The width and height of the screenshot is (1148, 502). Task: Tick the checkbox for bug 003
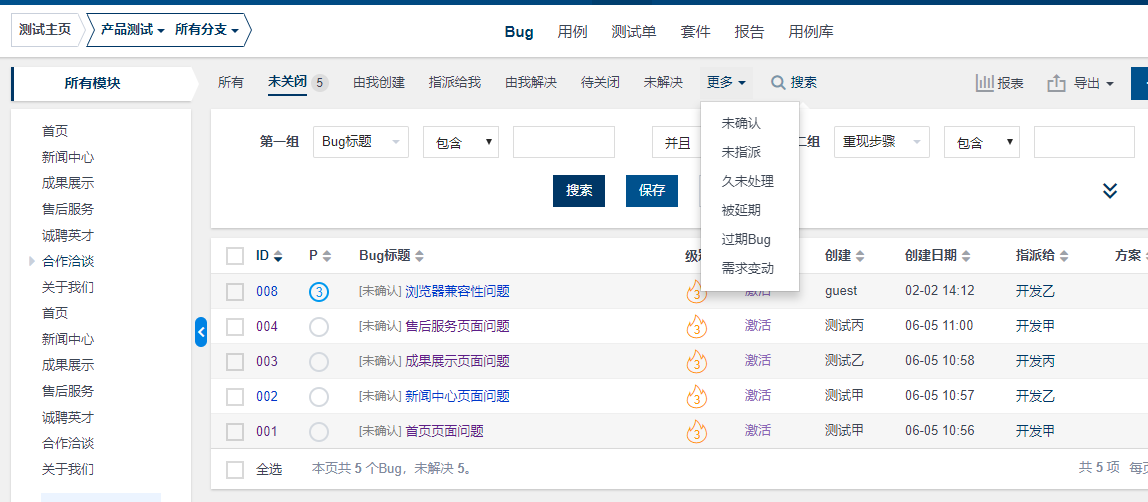point(235,361)
